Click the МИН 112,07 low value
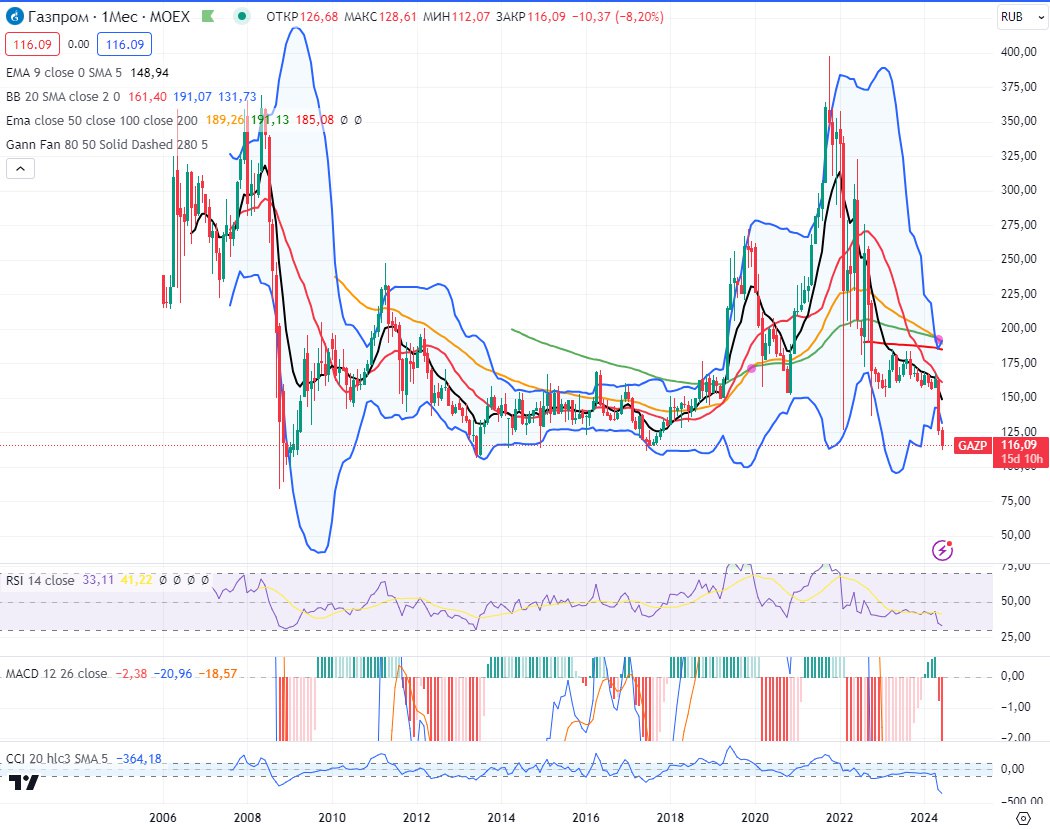1050x829 pixels. pyautogui.click(x=456, y=17)
